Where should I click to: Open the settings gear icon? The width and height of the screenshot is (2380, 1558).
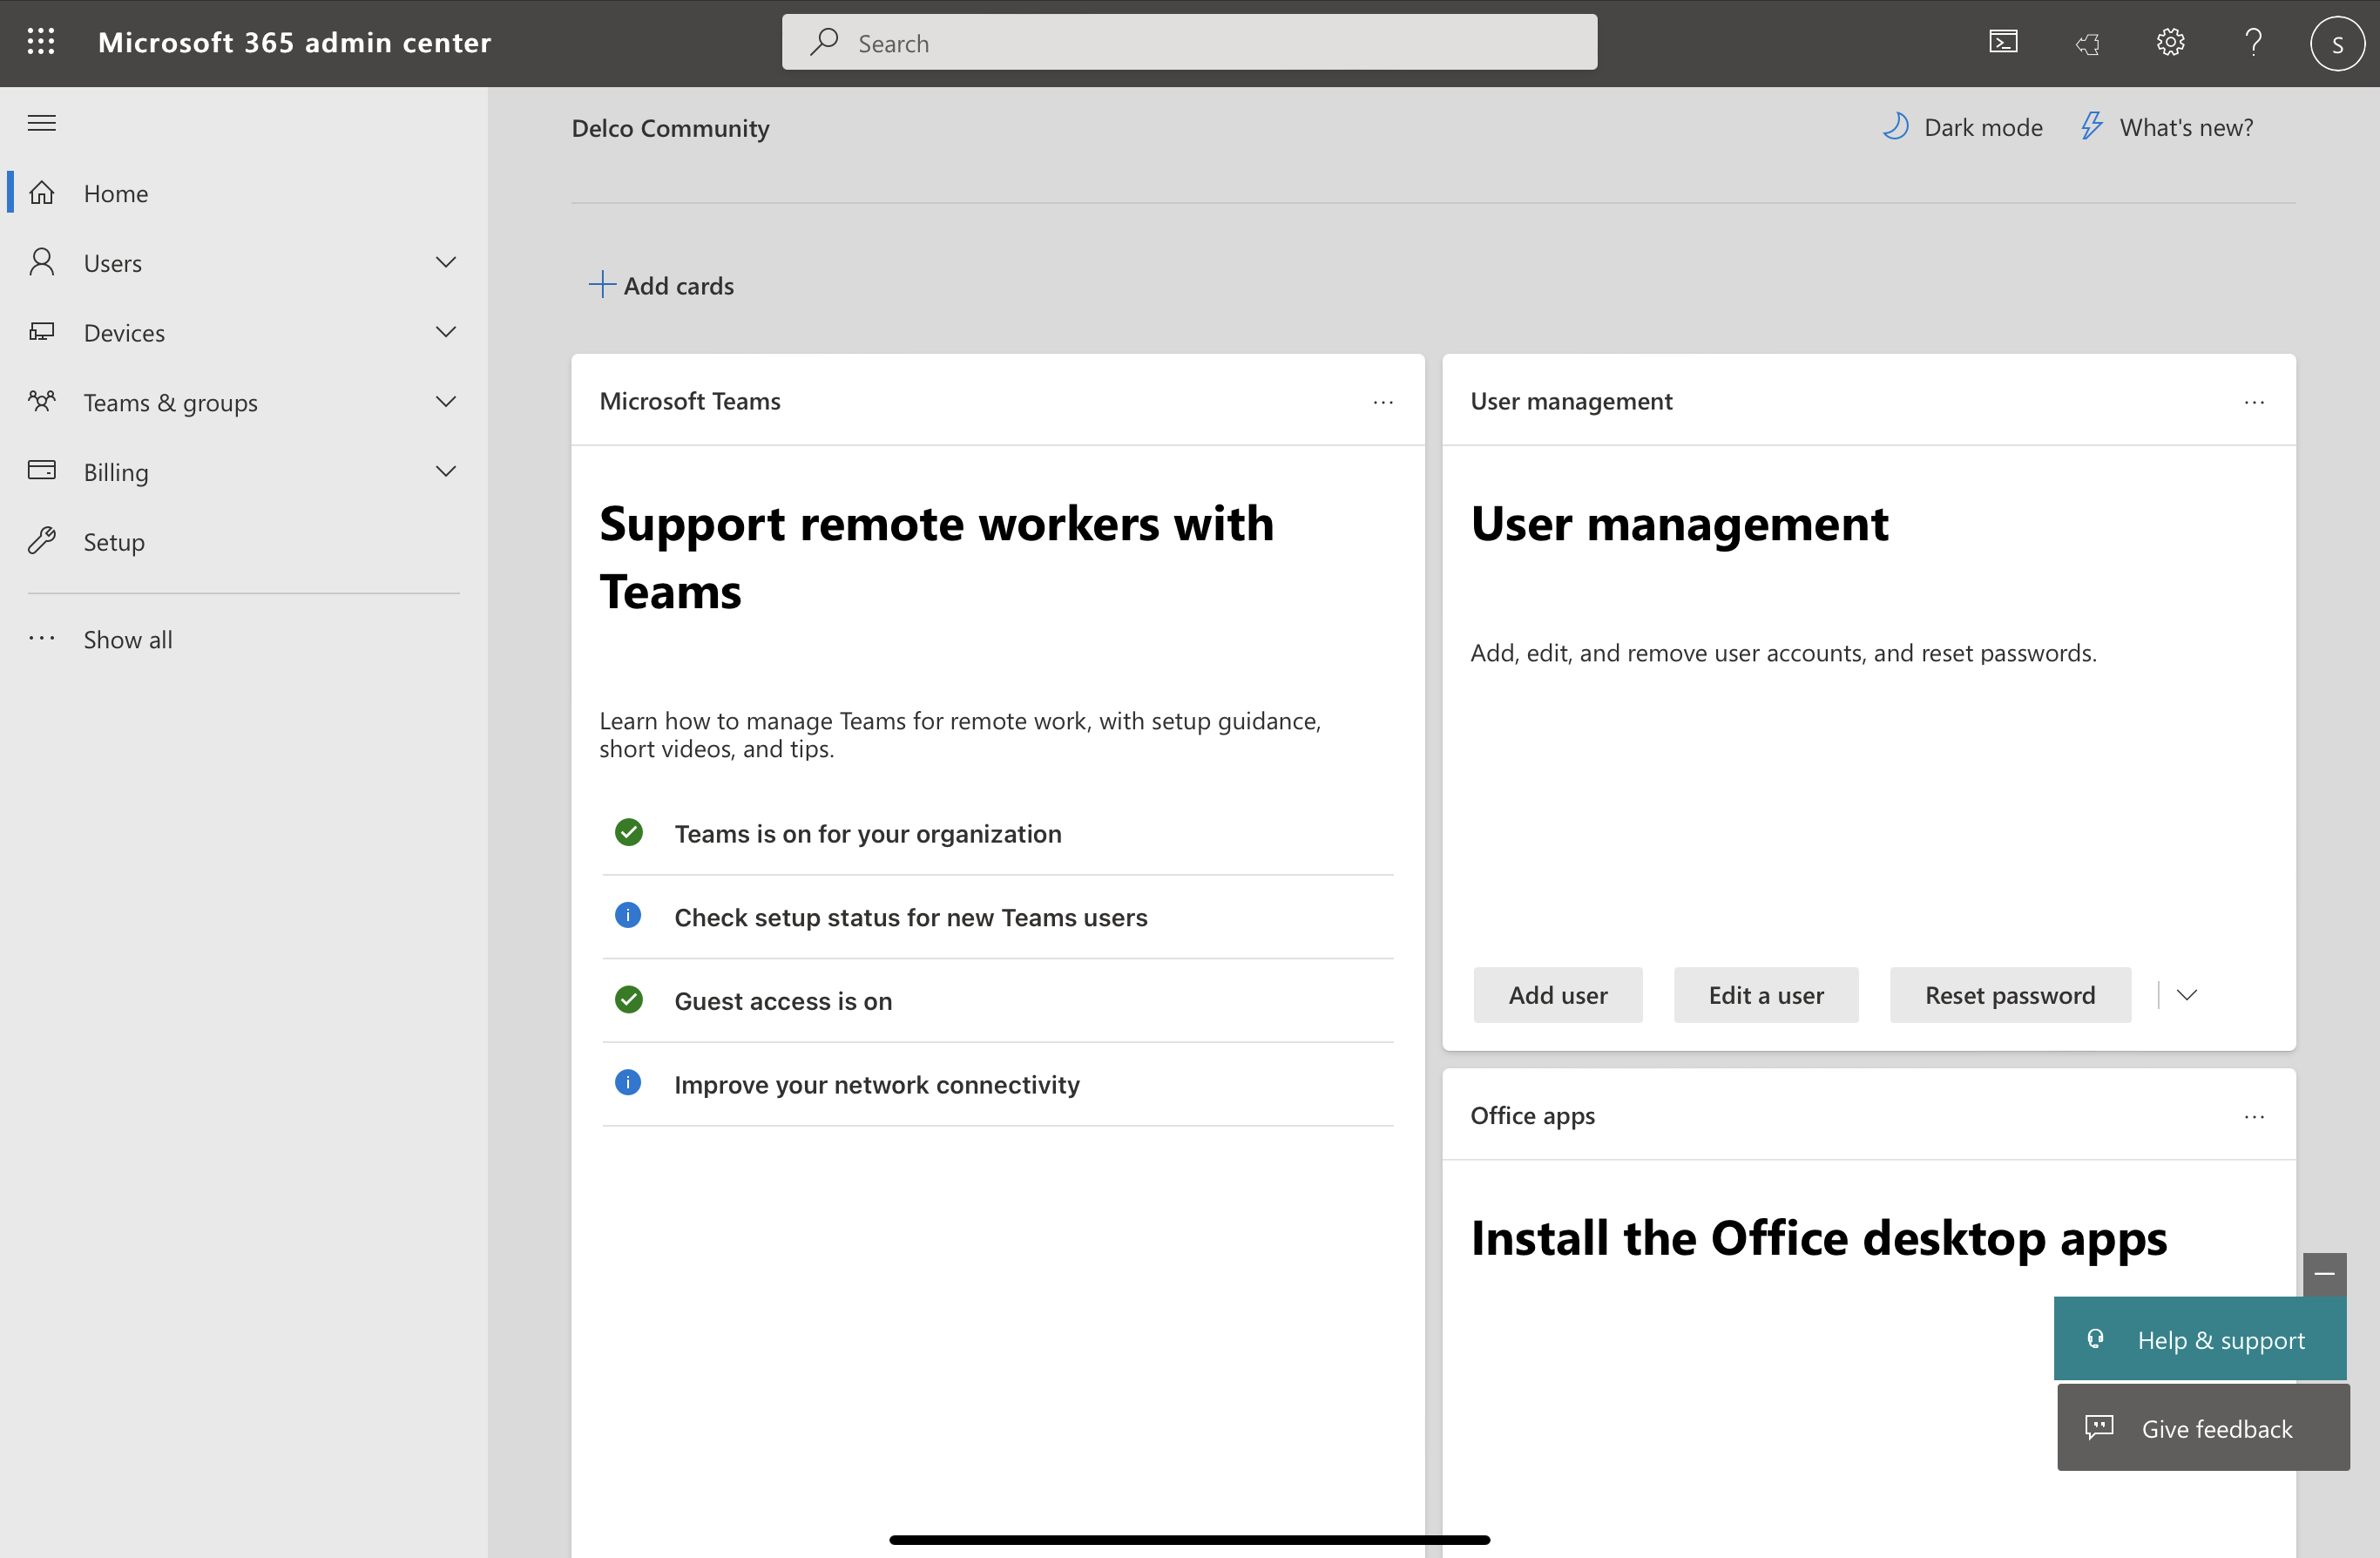click(x=2170, y=42)
